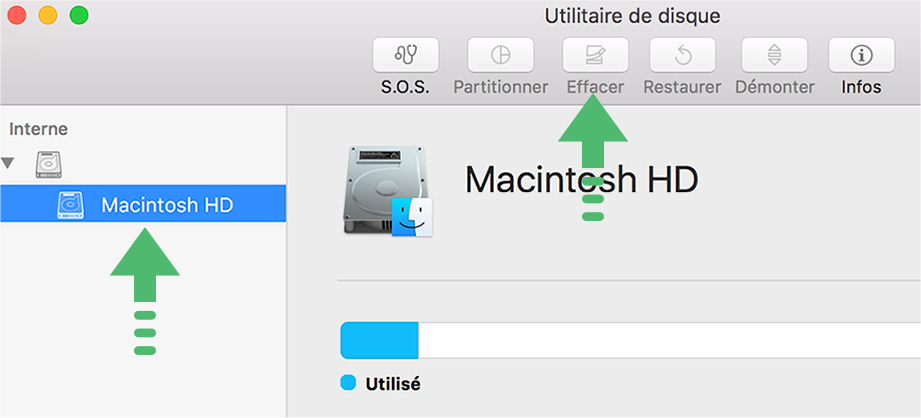Click the Infos label in toolbar
This screenshot has height=418, width=921.
[861, 87]
